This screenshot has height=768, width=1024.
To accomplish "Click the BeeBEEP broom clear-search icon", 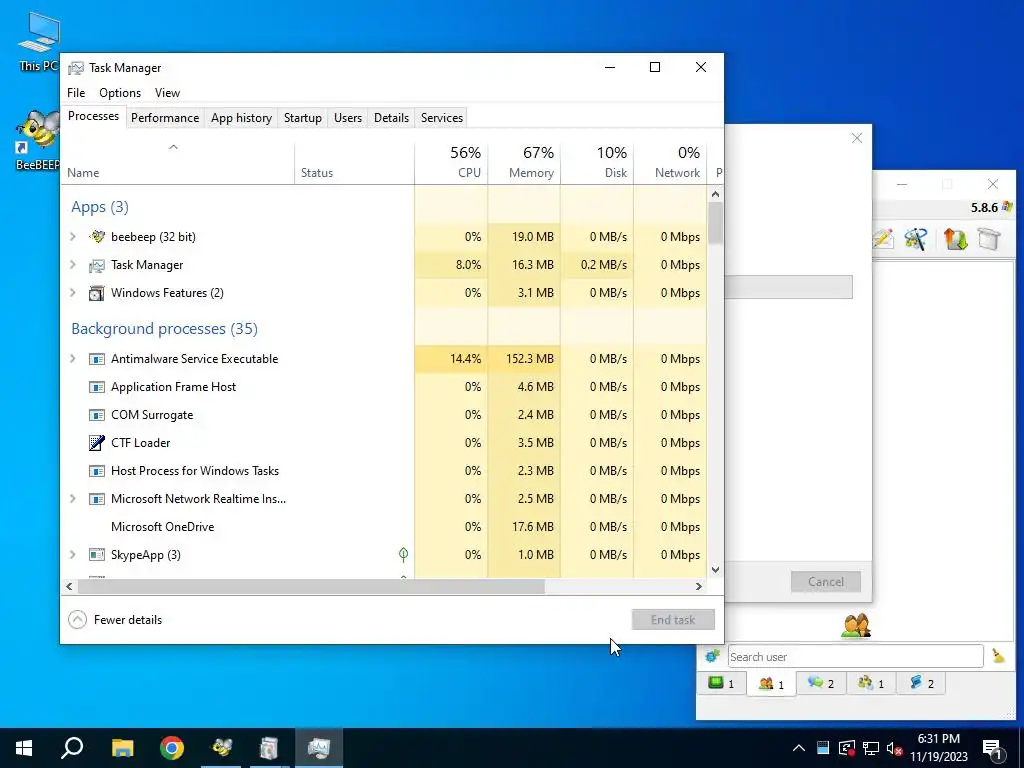I will (998, 656).
